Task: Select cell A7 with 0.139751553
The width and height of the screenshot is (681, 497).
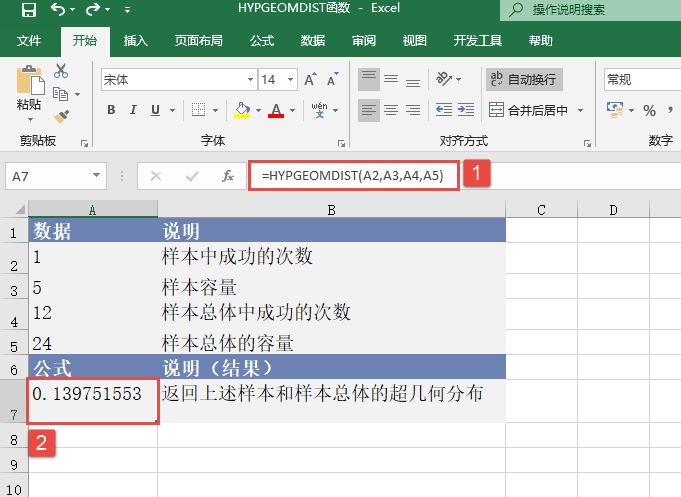Action: pos(93,401)
